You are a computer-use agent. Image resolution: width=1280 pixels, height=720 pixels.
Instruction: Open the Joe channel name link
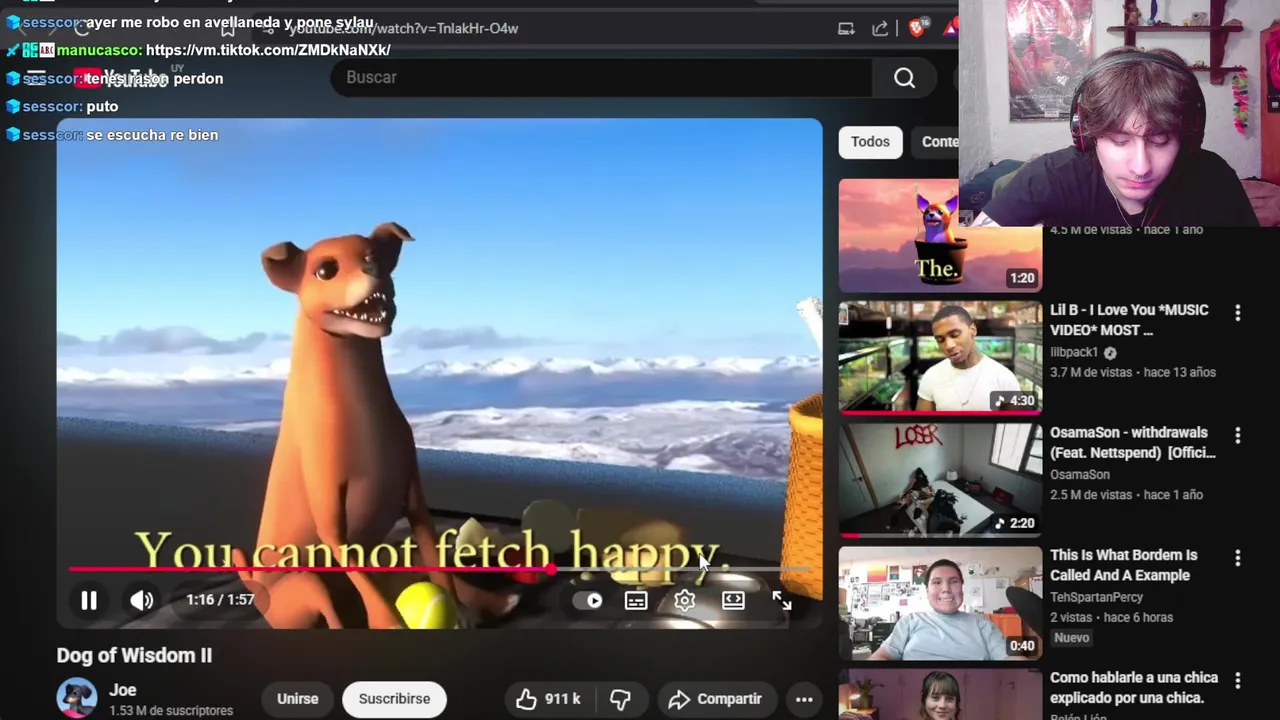(123, 690)
